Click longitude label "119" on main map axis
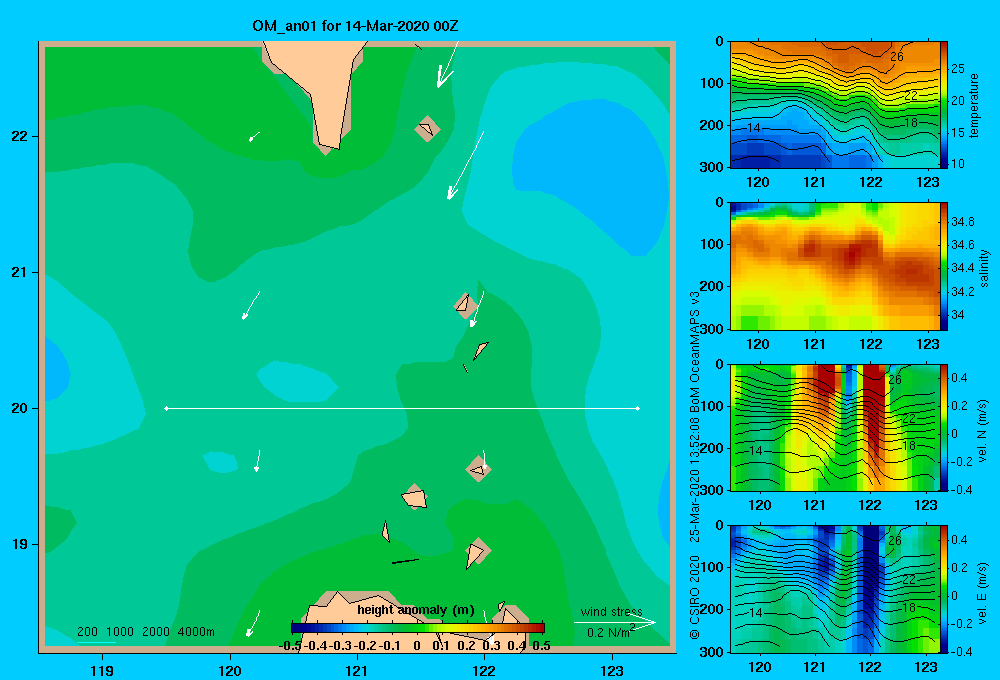Screen dimensions: 1000x680 102,670
